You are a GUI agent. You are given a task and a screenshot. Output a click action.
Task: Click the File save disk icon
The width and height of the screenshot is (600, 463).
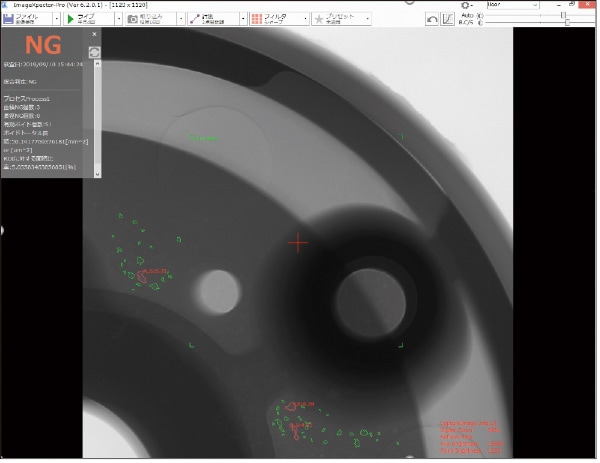click(8, 19)
